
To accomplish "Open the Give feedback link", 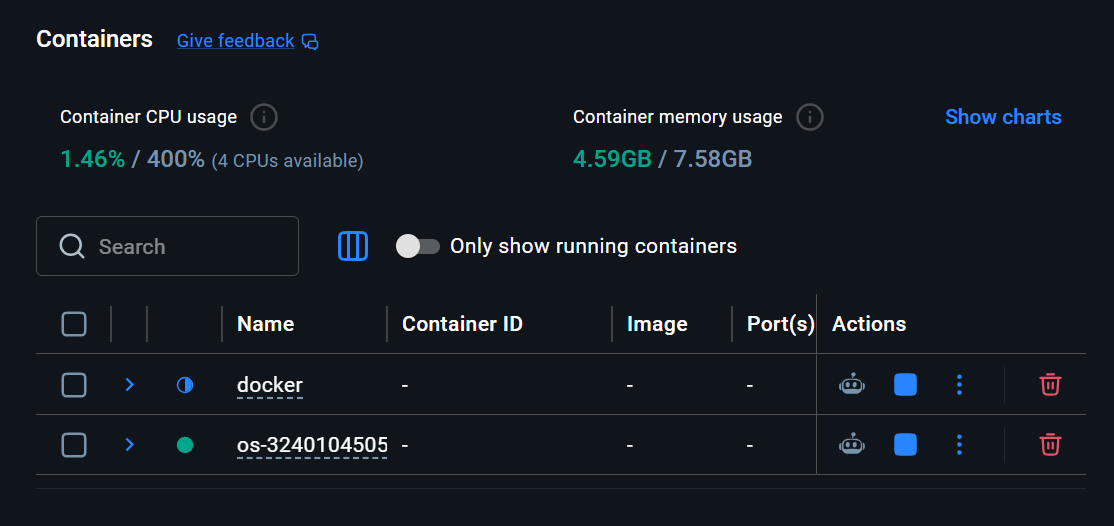I will pos(235,41).
